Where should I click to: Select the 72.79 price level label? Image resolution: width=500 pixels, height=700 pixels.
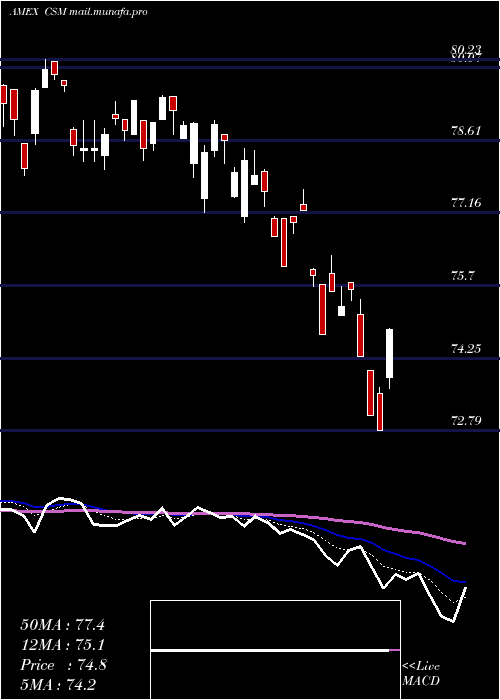(x=467, y=421)
